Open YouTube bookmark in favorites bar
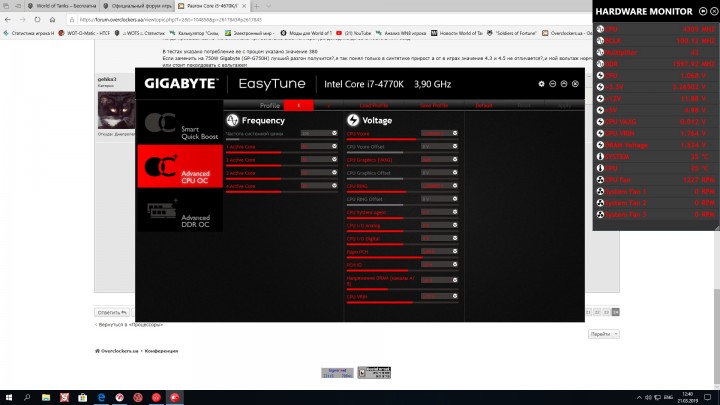Image resolution: width=720 pixels, height=405 pixels. [x=354, y=33]
